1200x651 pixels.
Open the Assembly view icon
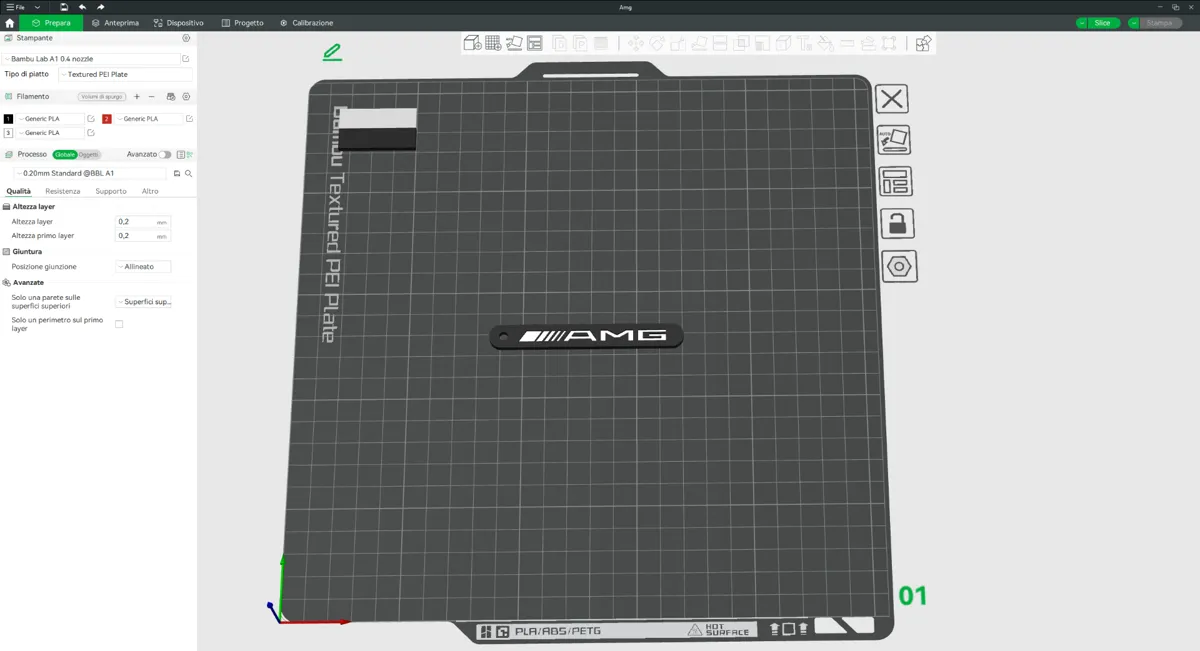pos(923,43)
